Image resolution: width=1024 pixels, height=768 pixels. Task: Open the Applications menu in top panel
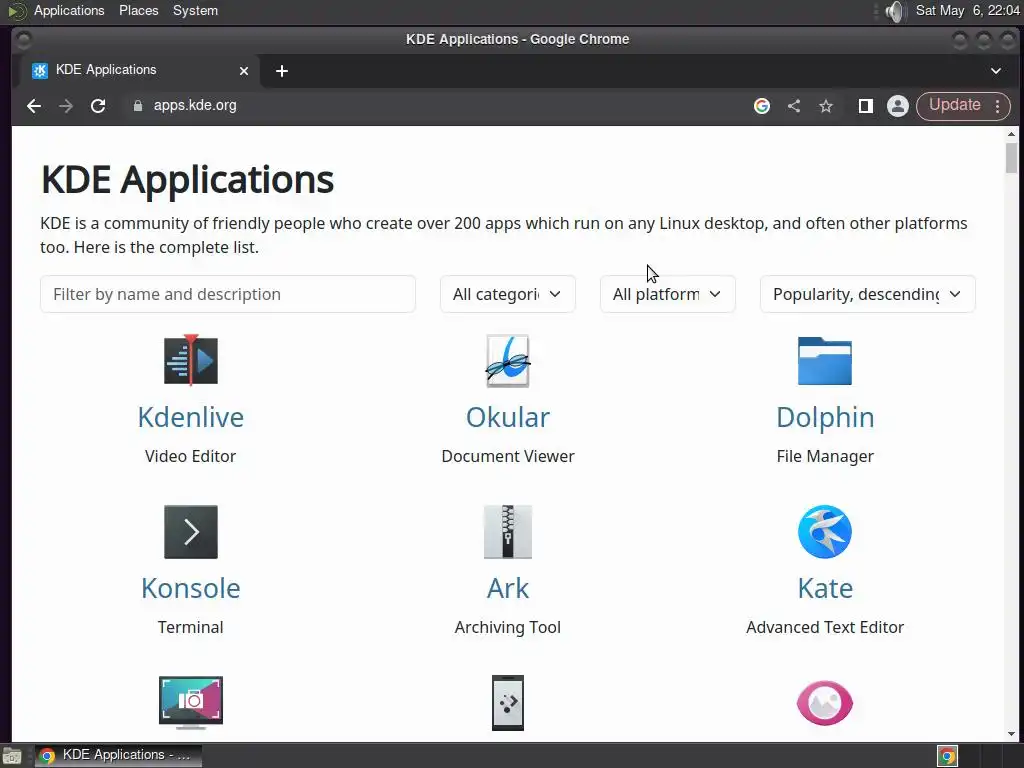point(69,10)
